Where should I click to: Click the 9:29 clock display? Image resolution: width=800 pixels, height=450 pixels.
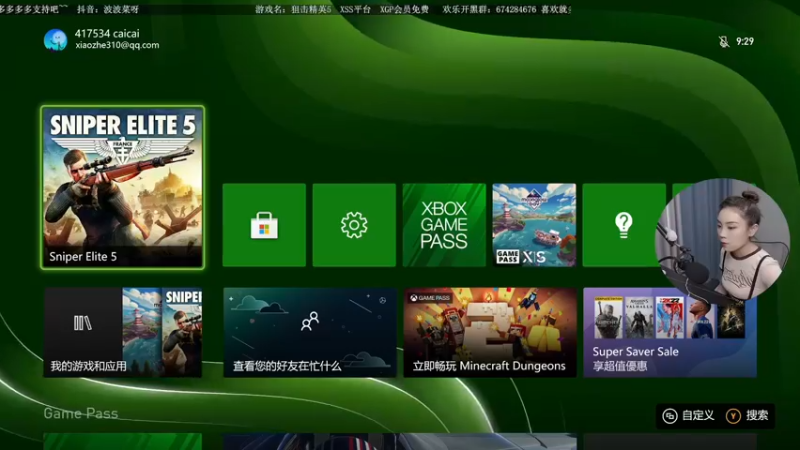coord(745,41)
